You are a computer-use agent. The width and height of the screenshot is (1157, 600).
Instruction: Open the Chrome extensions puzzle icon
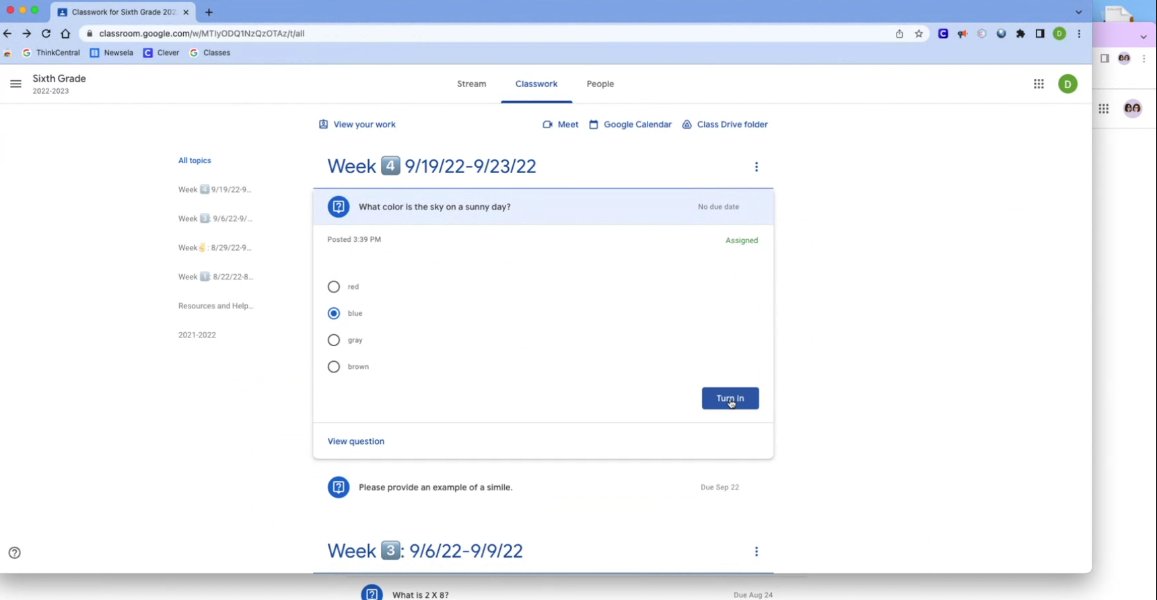pyautogui.click(x=1020, y=33)
